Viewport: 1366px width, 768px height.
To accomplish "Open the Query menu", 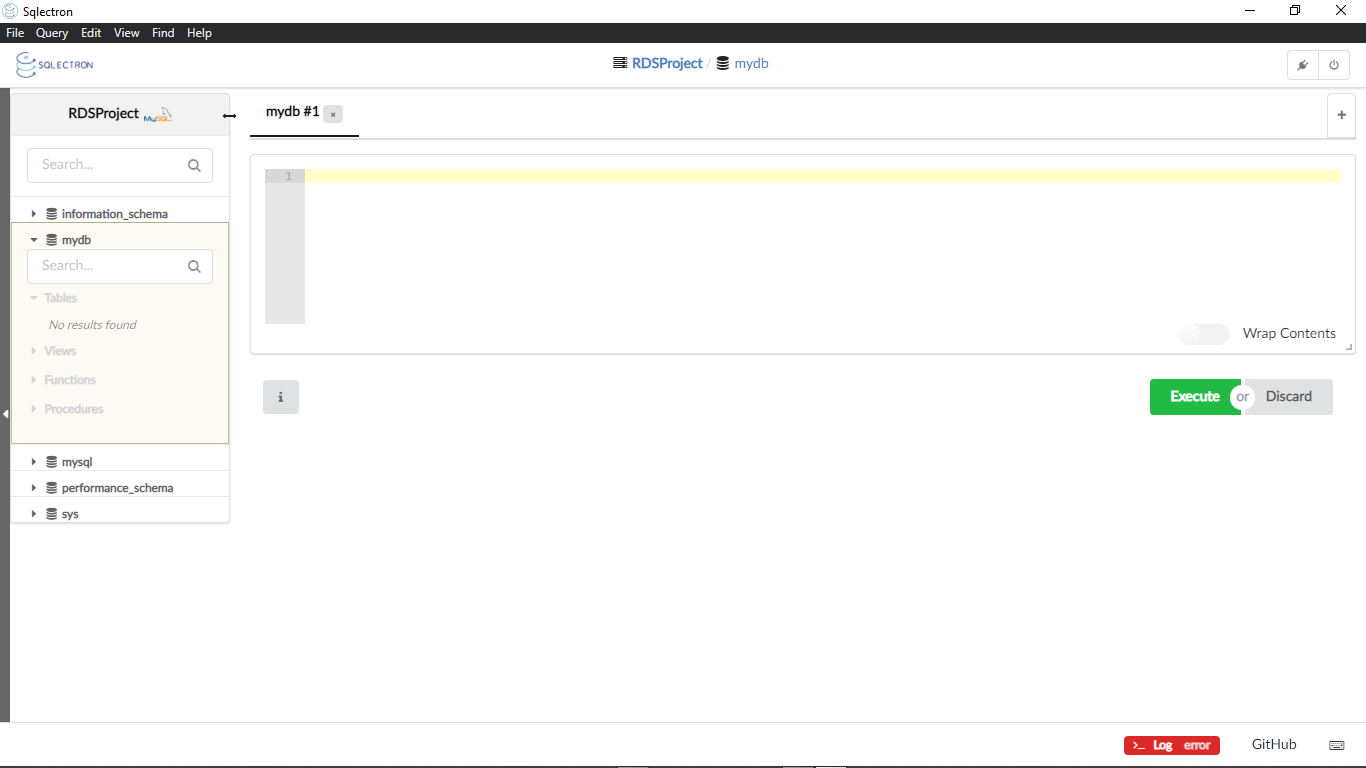I will click(52, 33).
